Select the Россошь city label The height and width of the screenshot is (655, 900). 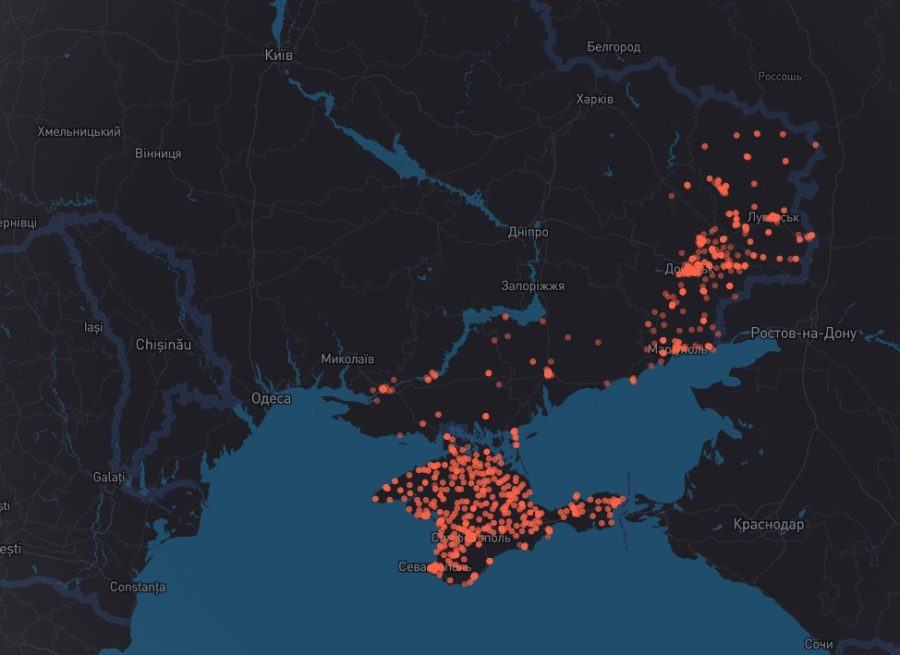[x=780, y=77]
